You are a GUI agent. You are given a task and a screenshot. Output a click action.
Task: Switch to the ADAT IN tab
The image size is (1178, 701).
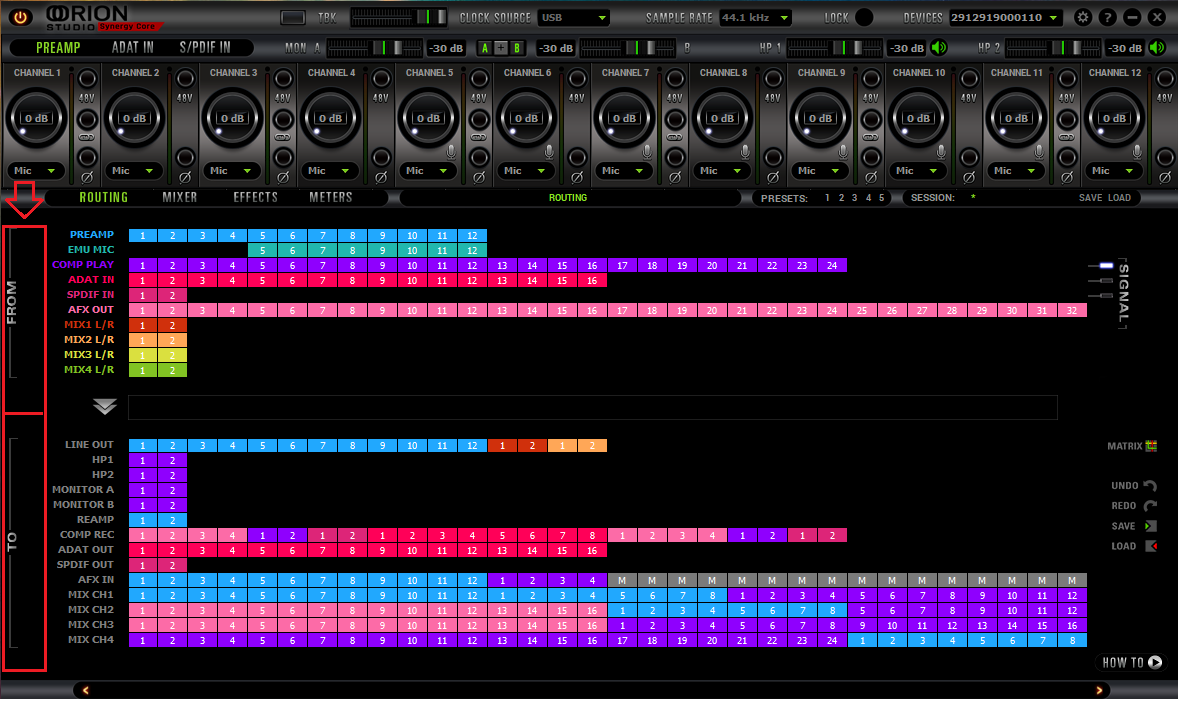tap(132, 47)
